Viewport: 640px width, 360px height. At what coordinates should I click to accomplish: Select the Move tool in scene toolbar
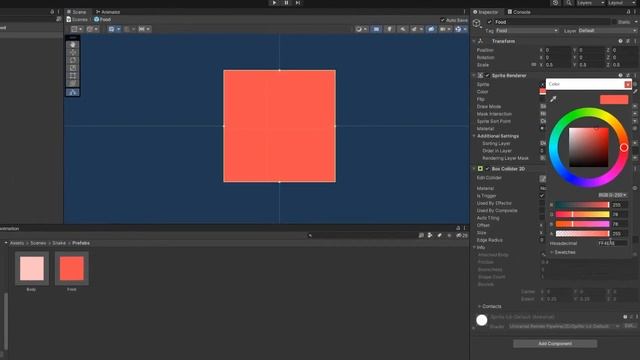pos(73,52)
